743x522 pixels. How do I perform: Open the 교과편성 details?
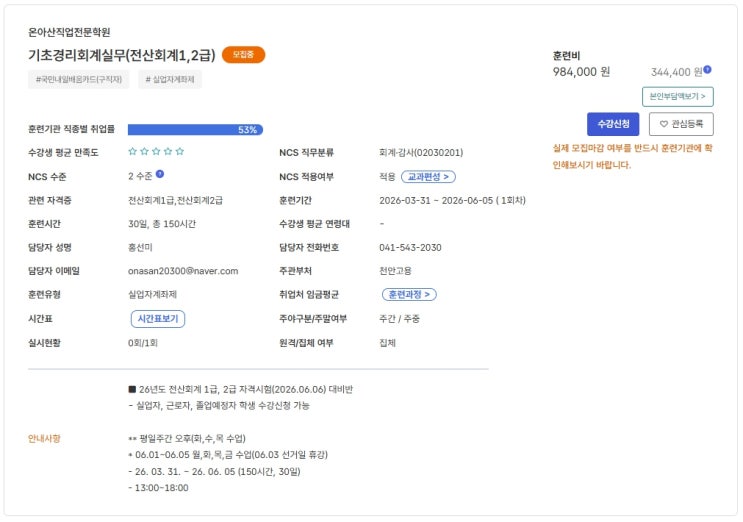429,177
